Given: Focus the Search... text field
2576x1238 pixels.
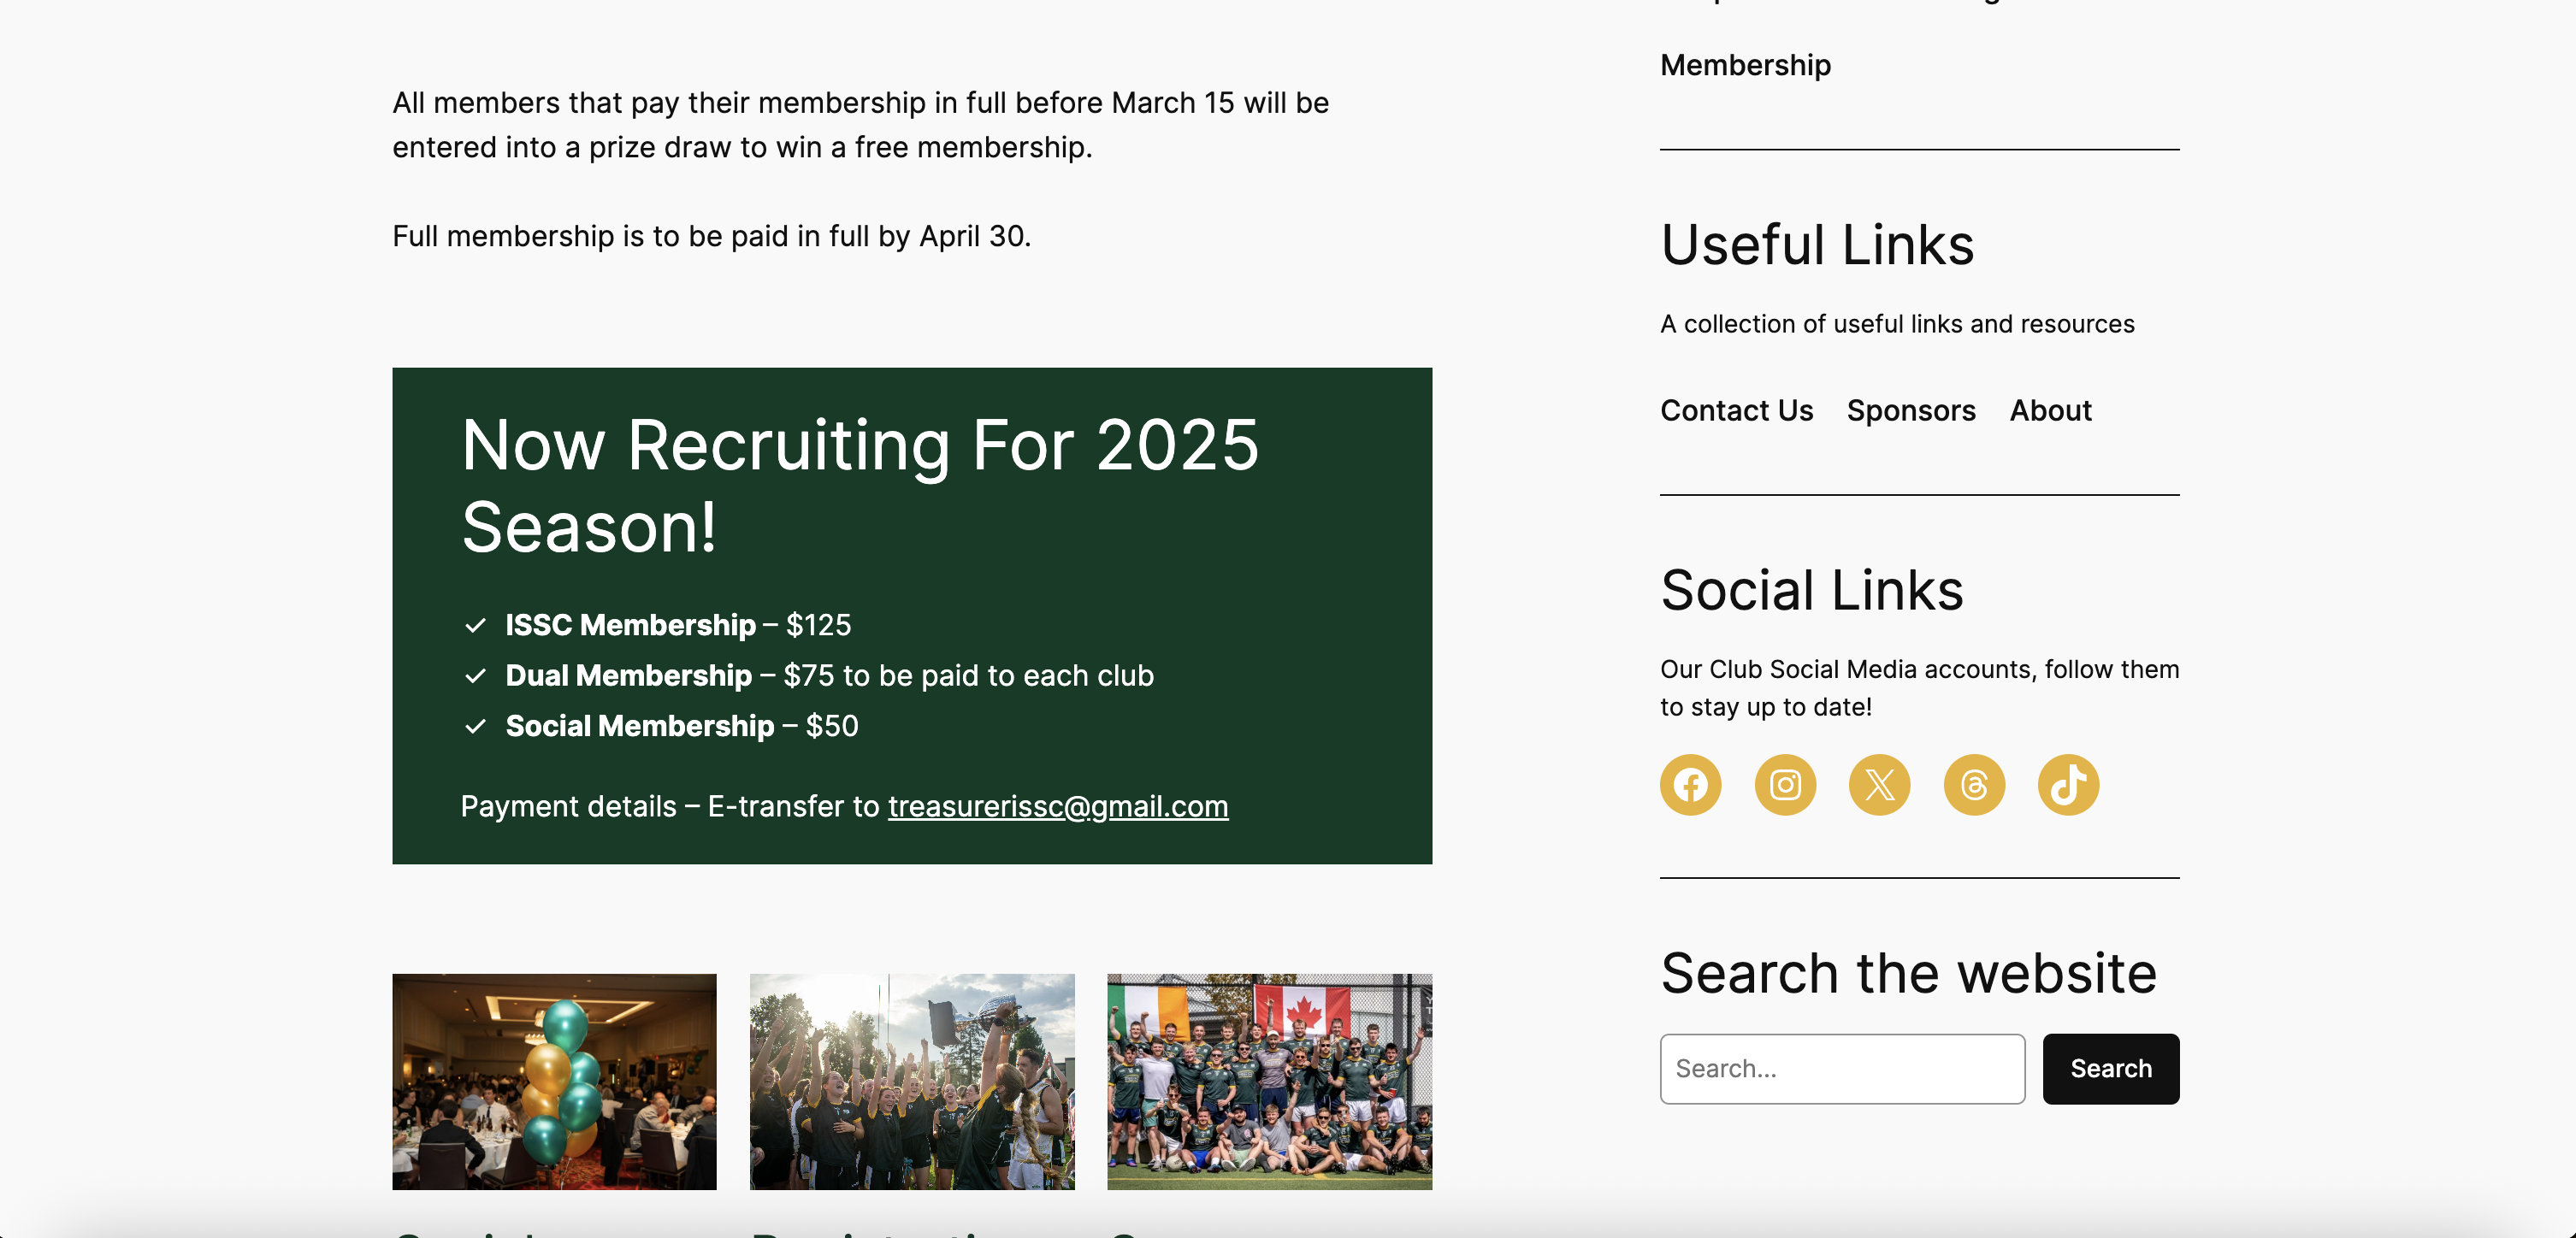Looking at the screenshot, I should (x=1842, y=1069).
